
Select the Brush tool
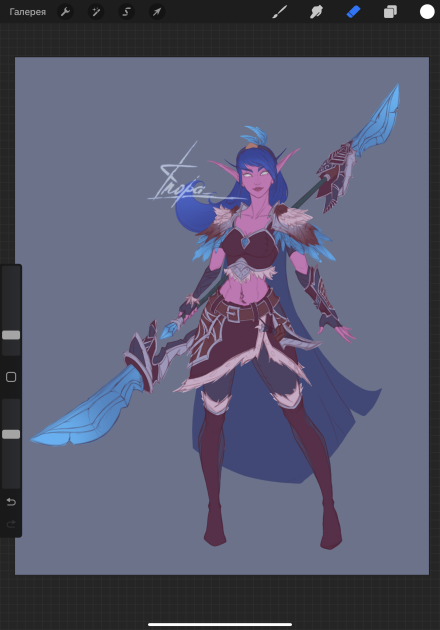(x=280, y=12)
